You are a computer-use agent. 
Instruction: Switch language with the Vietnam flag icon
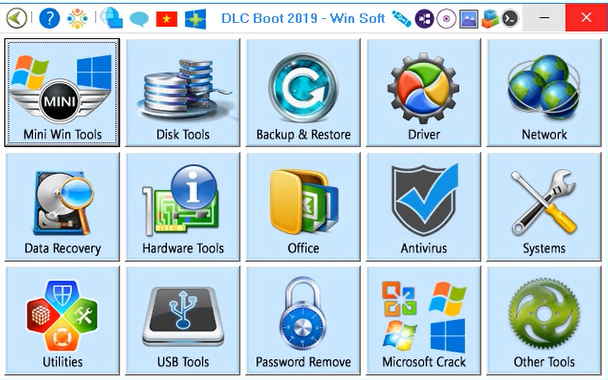167,19
